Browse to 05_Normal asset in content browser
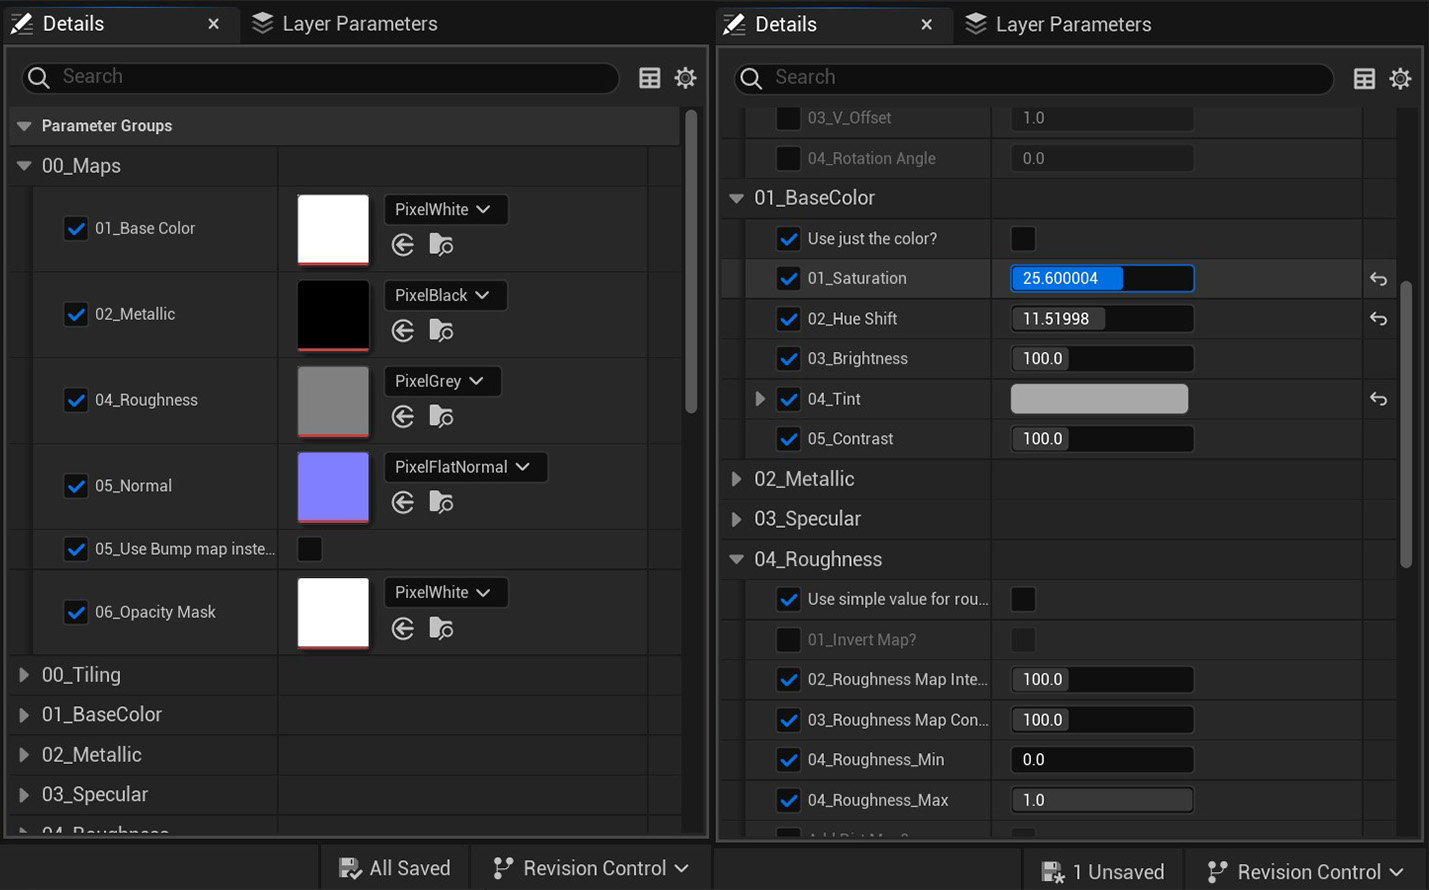This screenshot has width=1430, height=890. [441, 502]
